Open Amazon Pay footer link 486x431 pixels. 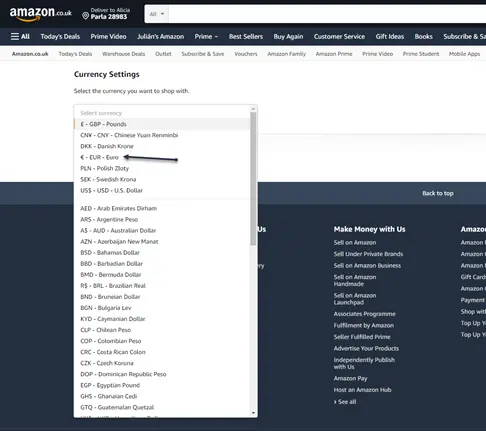click(x=350, y=378)
